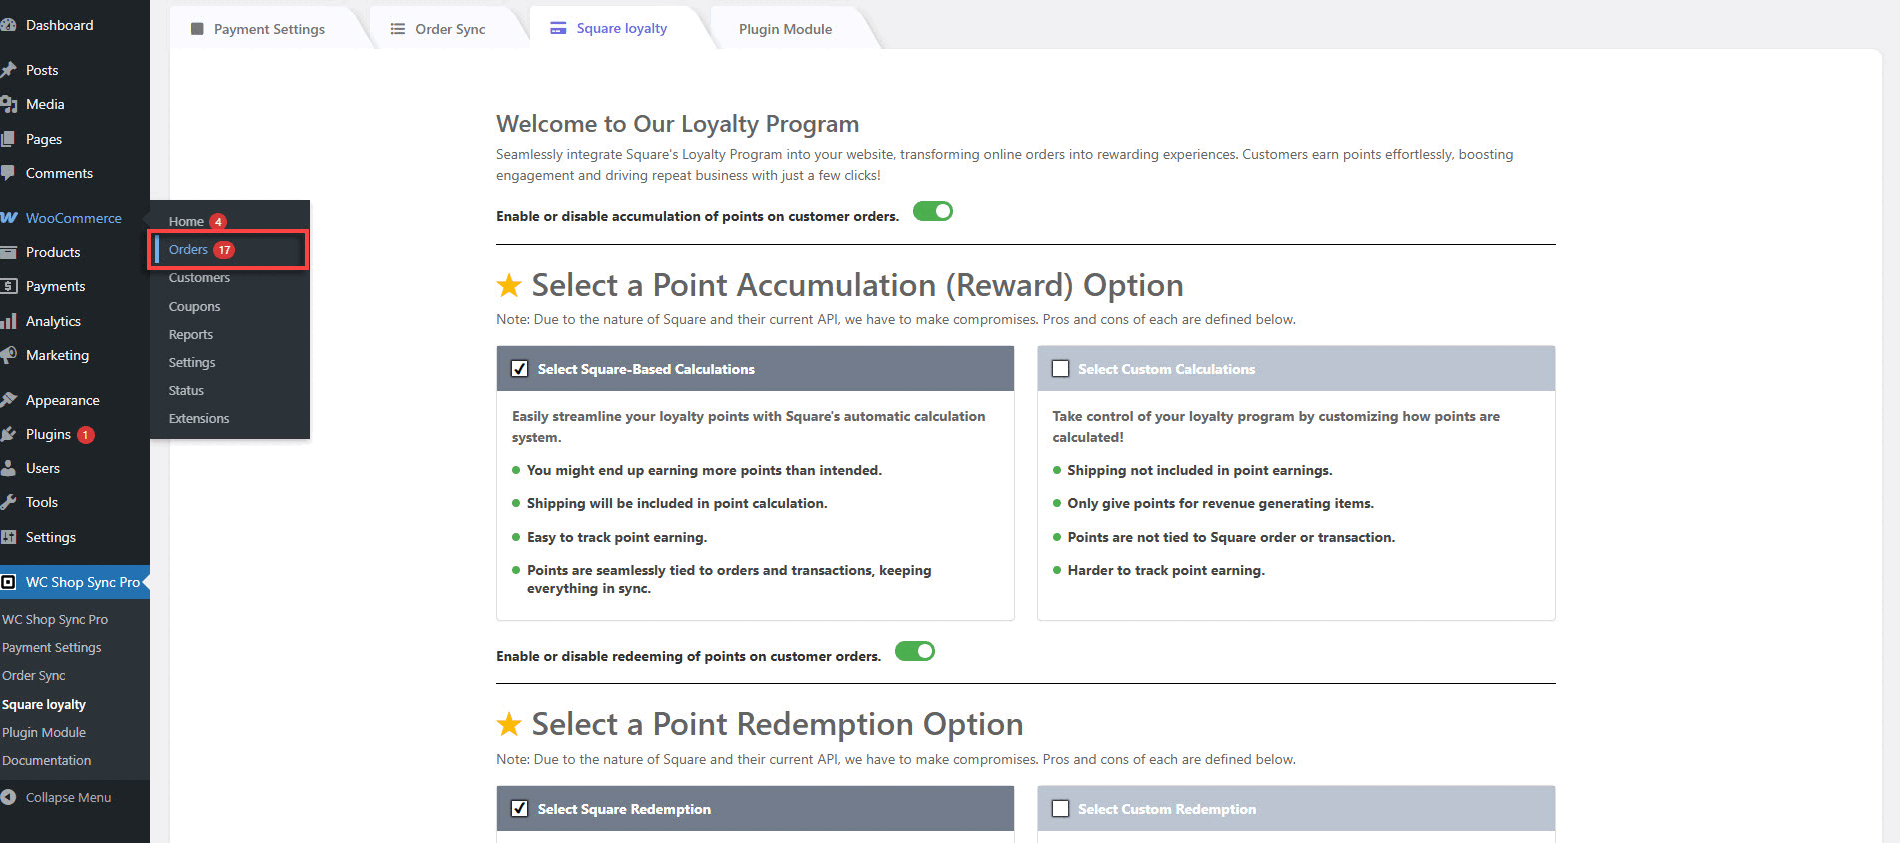Click the Appearance paintbrush icon
Screen dimensions: 1900x843
pos(8,400)
